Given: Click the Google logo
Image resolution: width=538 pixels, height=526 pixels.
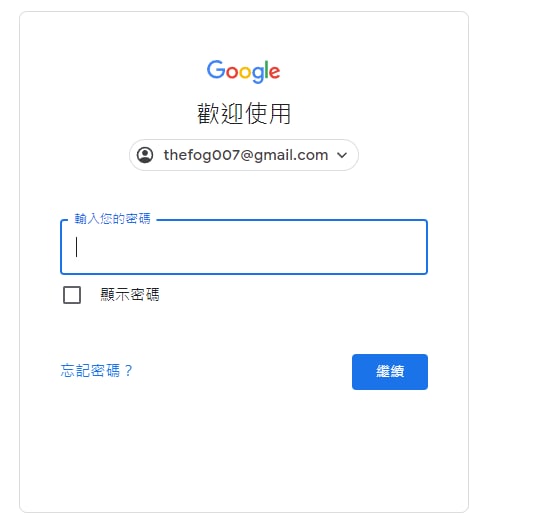Looking at the screenshot, I should 243,71.
